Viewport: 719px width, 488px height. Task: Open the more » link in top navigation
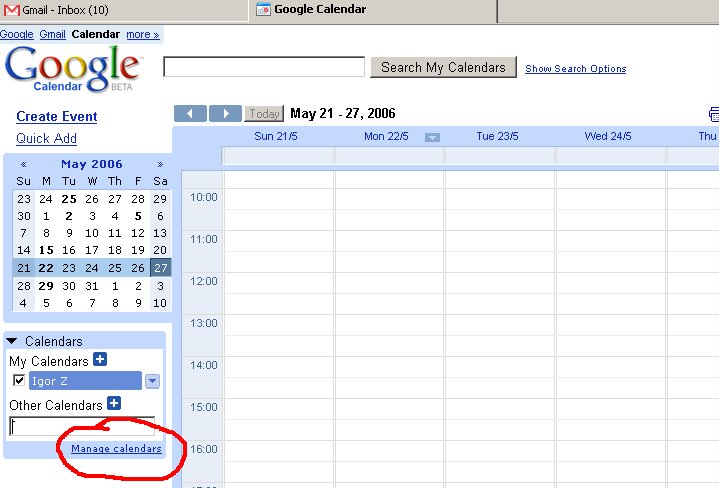coord(143,34)
